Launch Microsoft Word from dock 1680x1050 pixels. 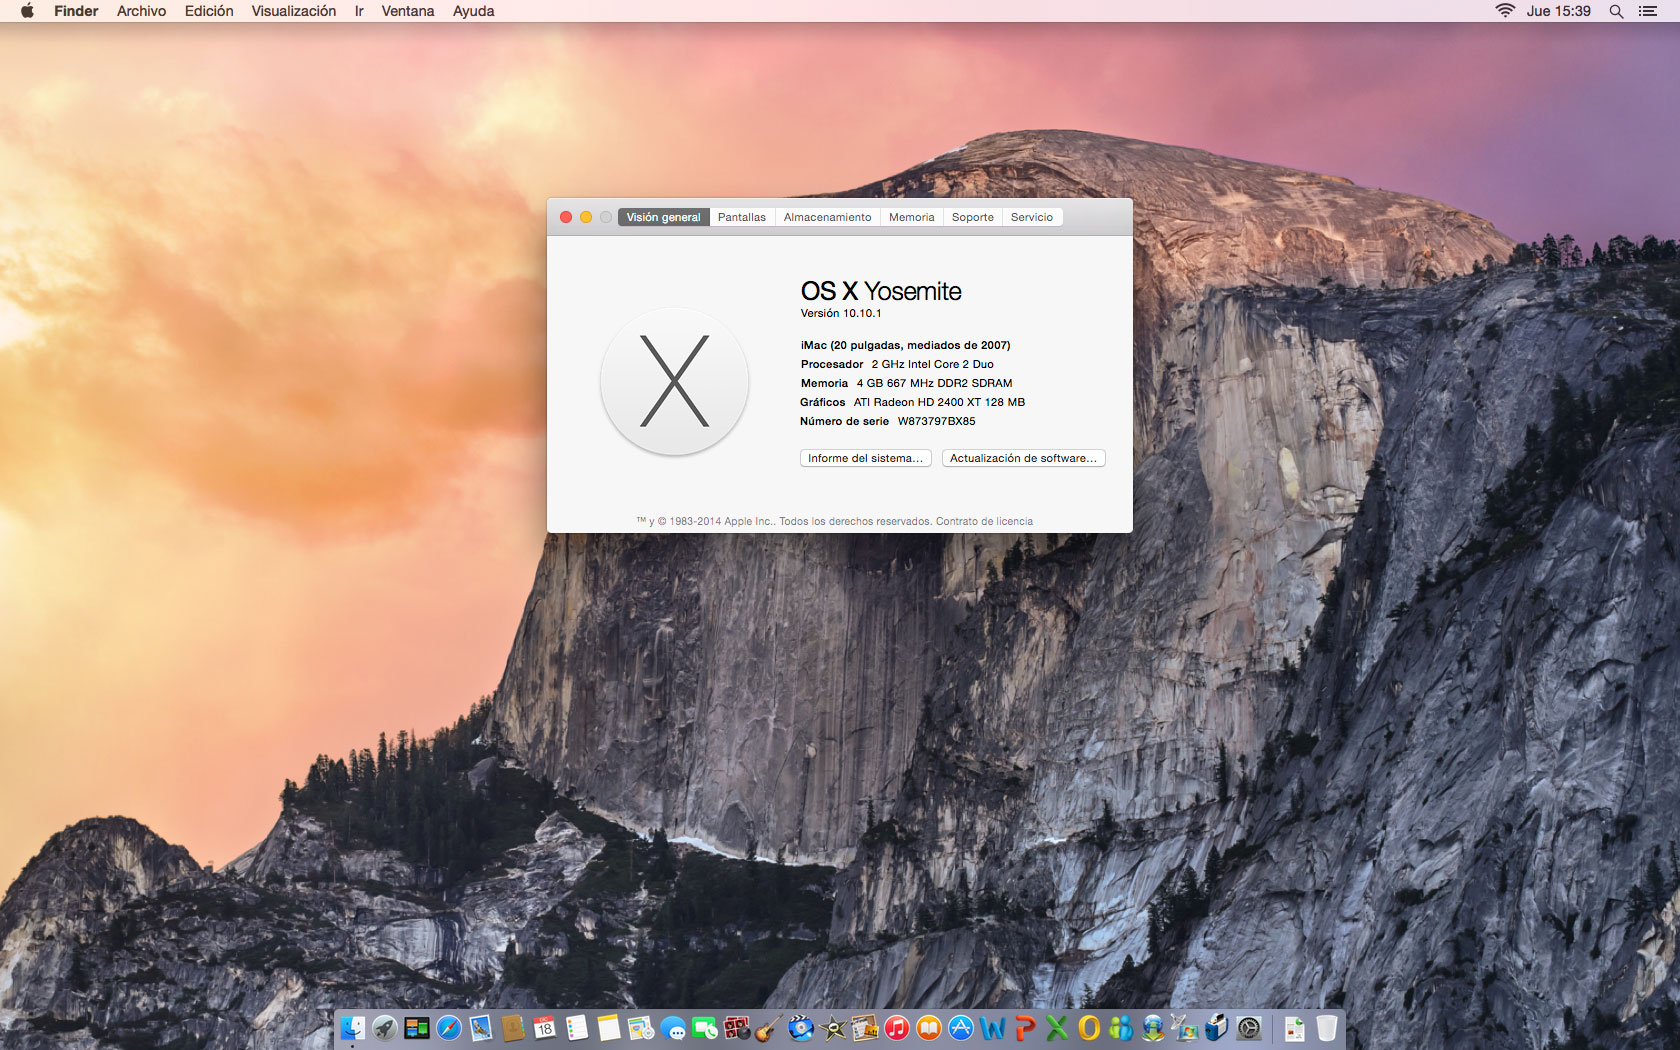993,1028
